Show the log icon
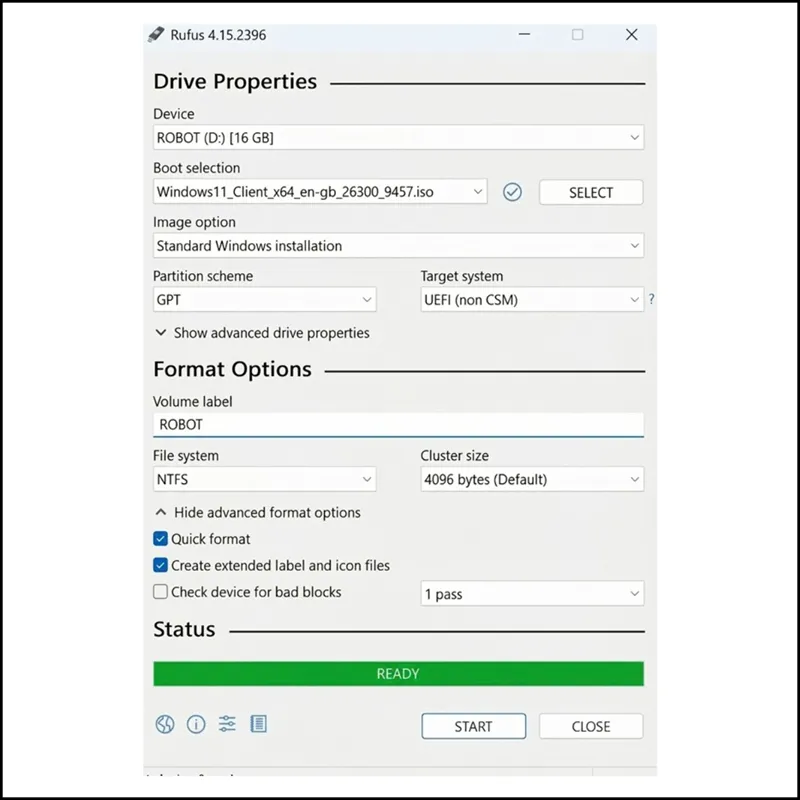800x800 pixels. pos(259,724)
